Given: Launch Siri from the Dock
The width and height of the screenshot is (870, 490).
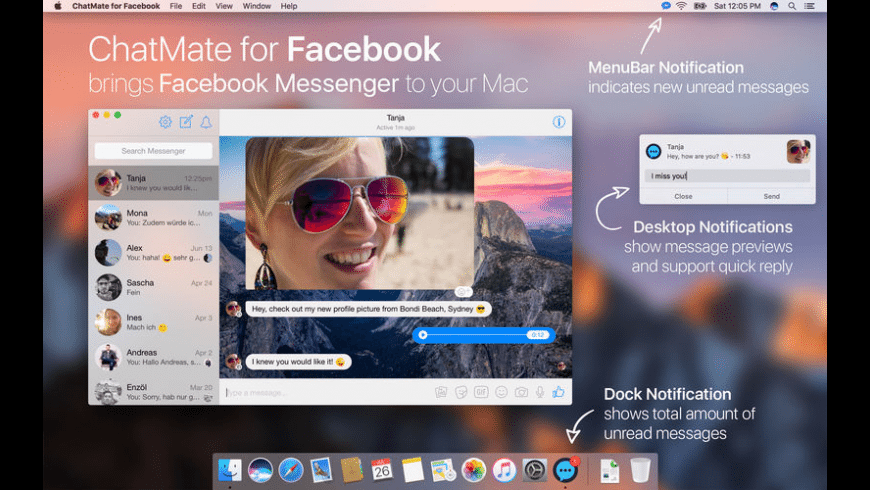Looking at the screenshot, I should 260,471.
